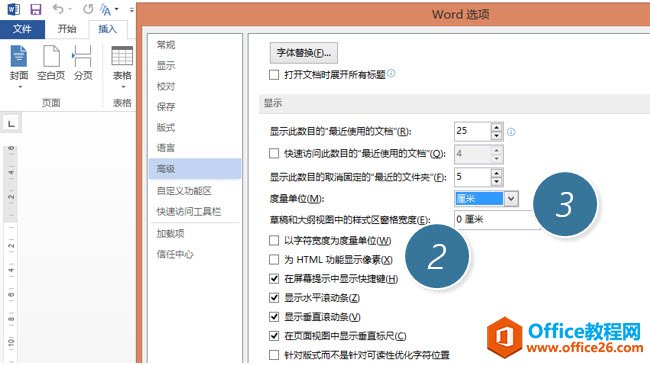Viewport: 650px width, 365px height.
Task: Insert a blank page (空白页)
Action: 51,62
